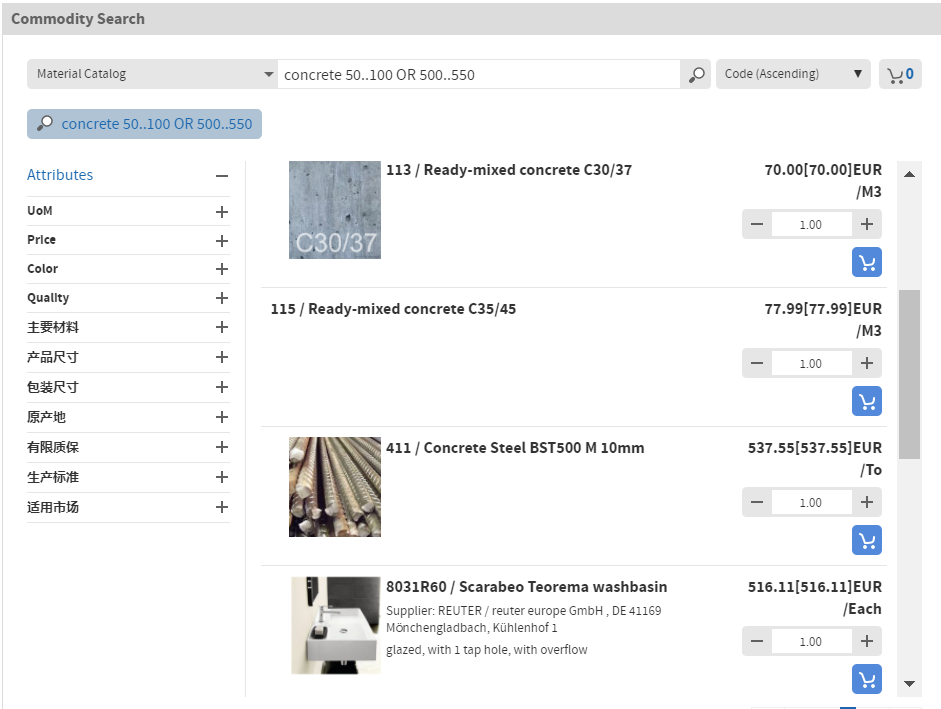Viewport: 941px width, 709px height.
Task: Click the price 537.55[537.55]EUR
Action: pos(814,448)
